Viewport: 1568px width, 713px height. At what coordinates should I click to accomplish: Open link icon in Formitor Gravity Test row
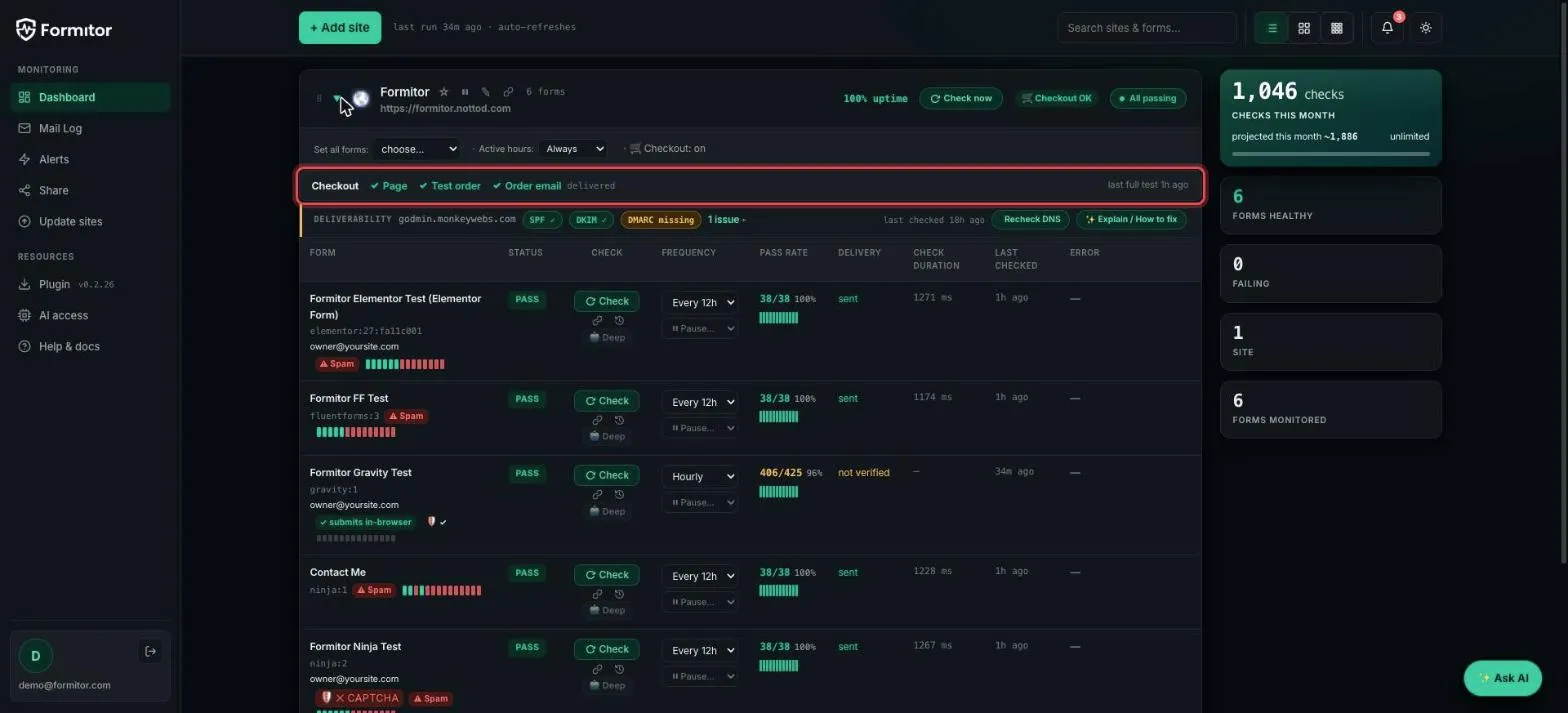(597, 495)
